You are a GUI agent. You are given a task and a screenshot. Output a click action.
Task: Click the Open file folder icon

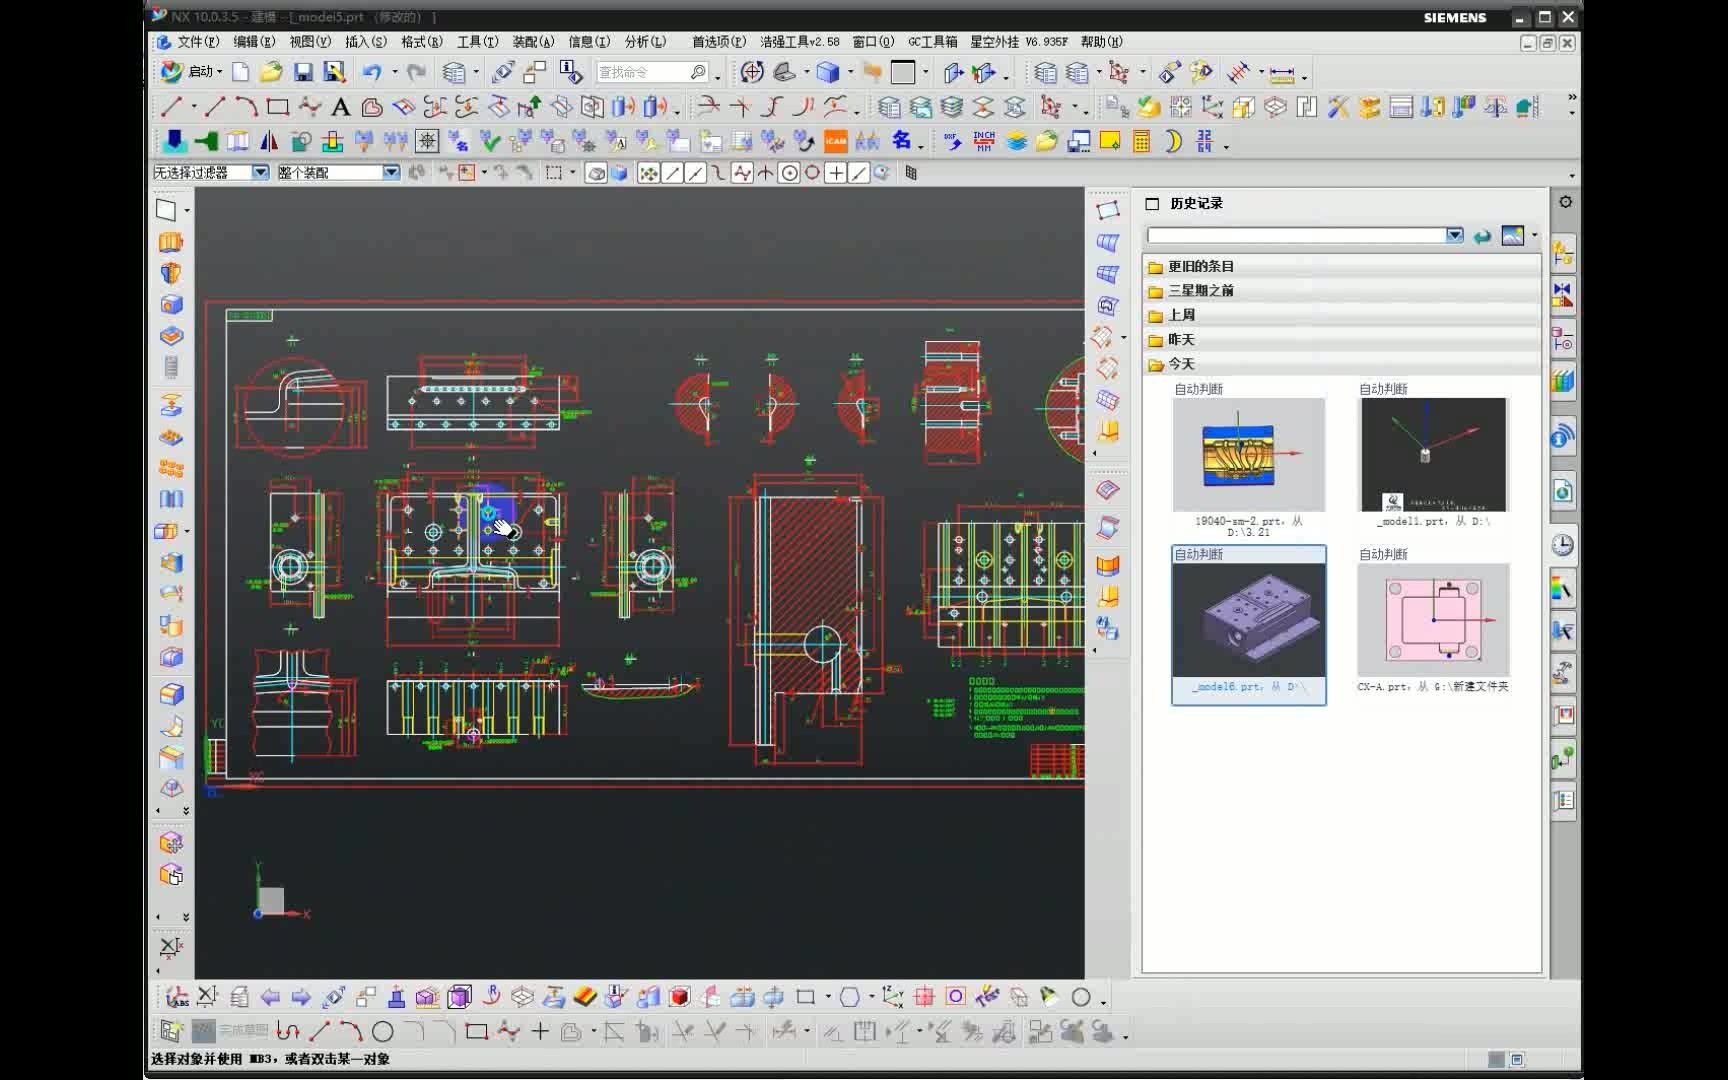click(x=271, y=72)
